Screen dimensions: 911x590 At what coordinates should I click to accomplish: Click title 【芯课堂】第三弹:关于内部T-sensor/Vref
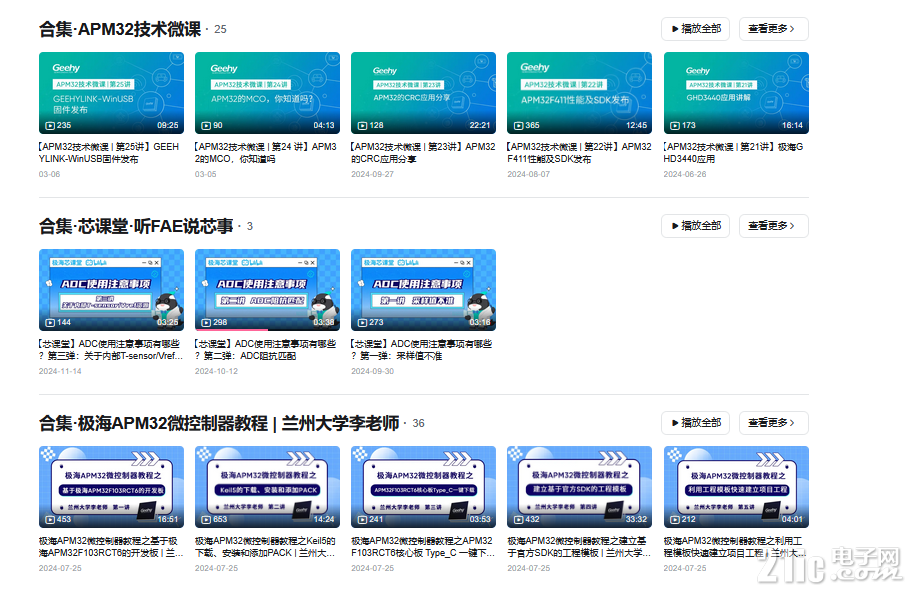[x=110, y=350]
